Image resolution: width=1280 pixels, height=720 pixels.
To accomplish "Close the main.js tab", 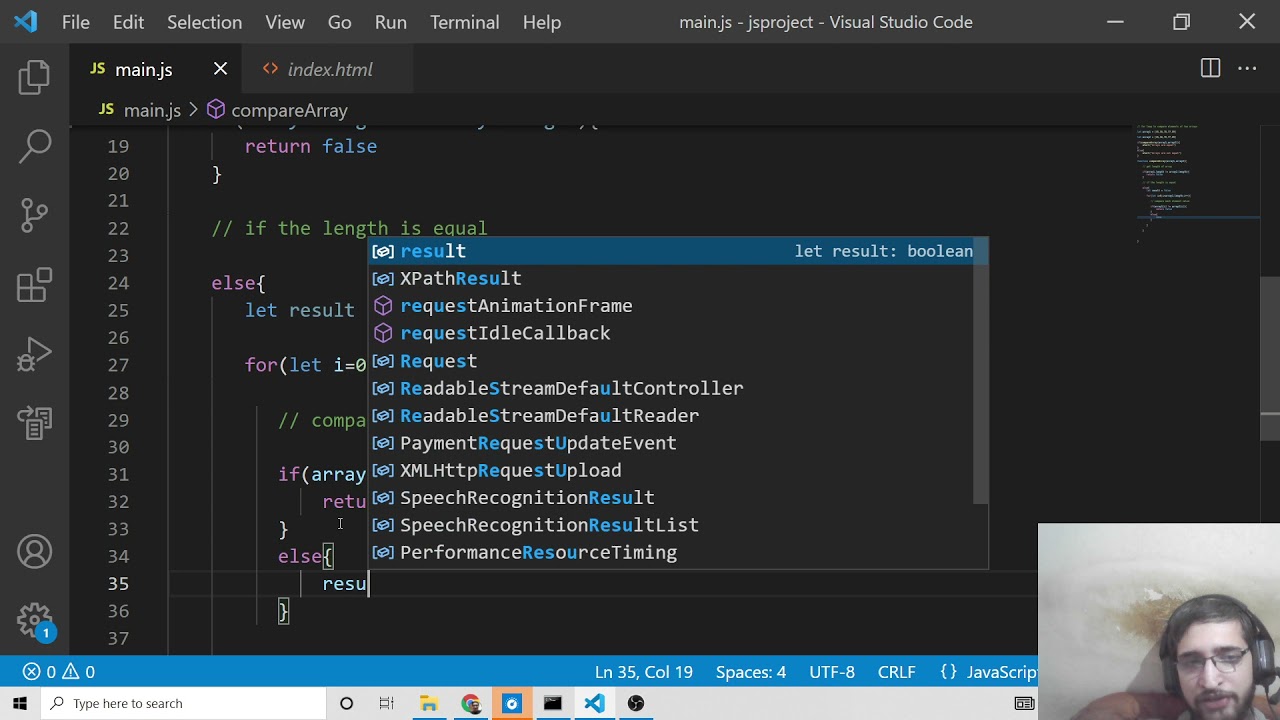I will [220, 69].
